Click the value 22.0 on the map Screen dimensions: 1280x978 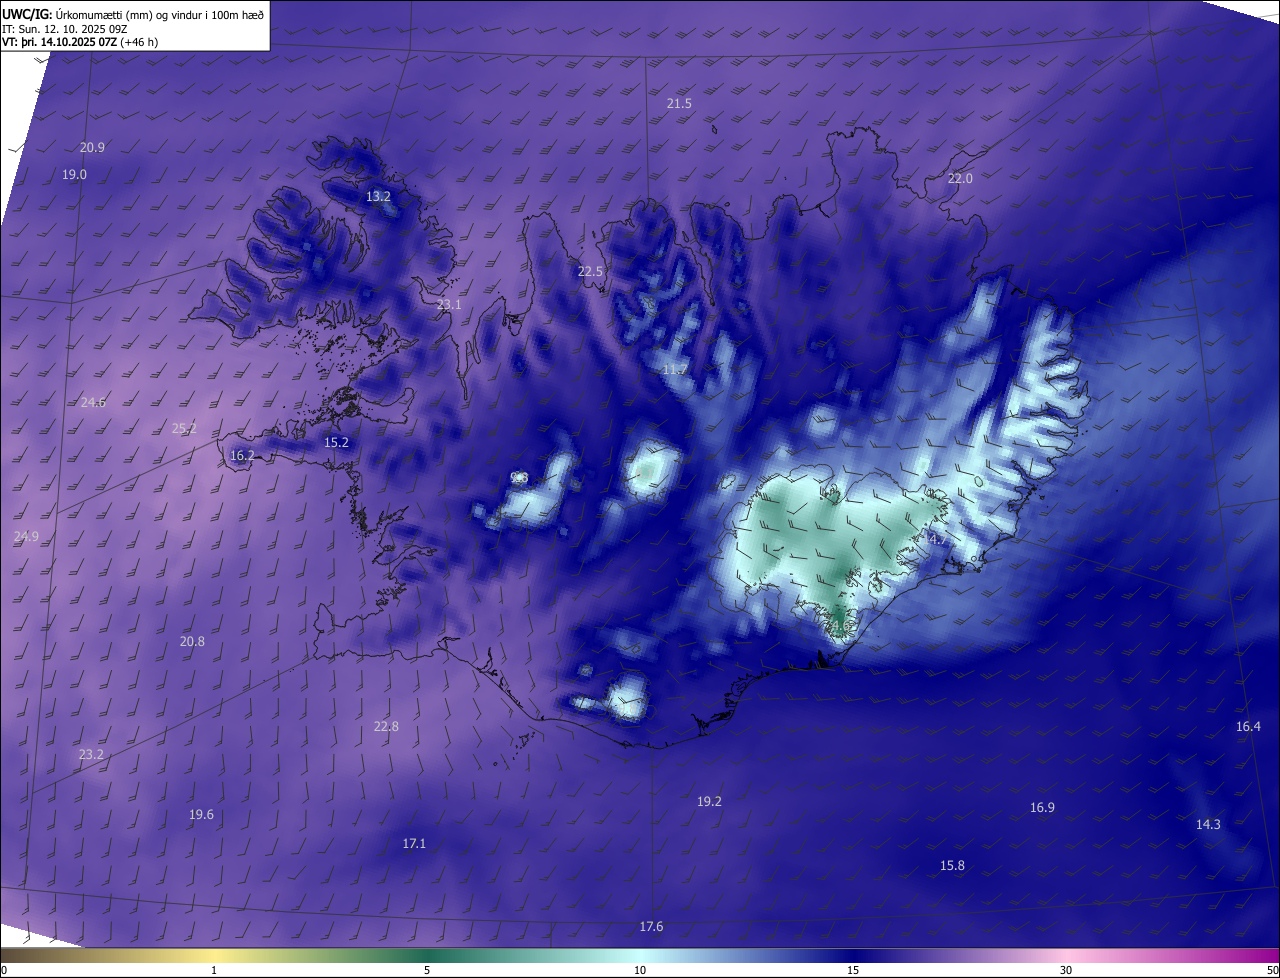click(960, 179)
